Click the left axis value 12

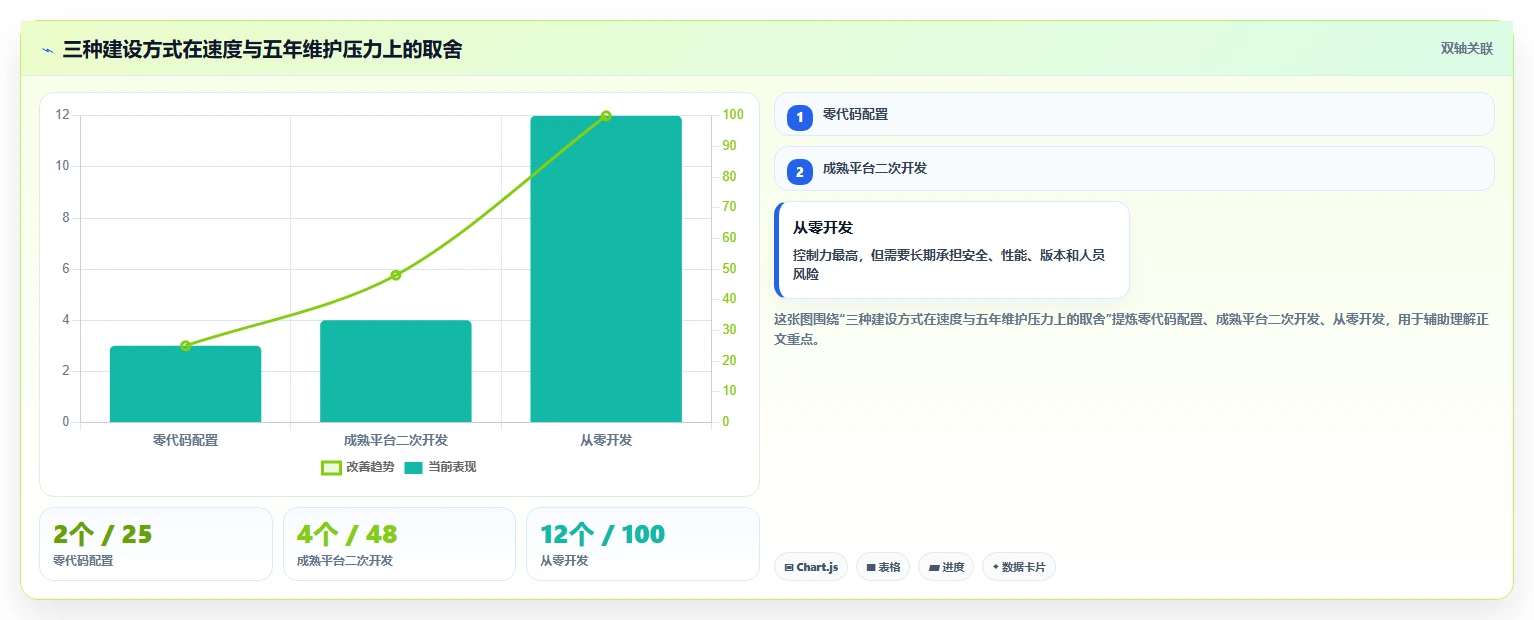[x=63, y=115]
